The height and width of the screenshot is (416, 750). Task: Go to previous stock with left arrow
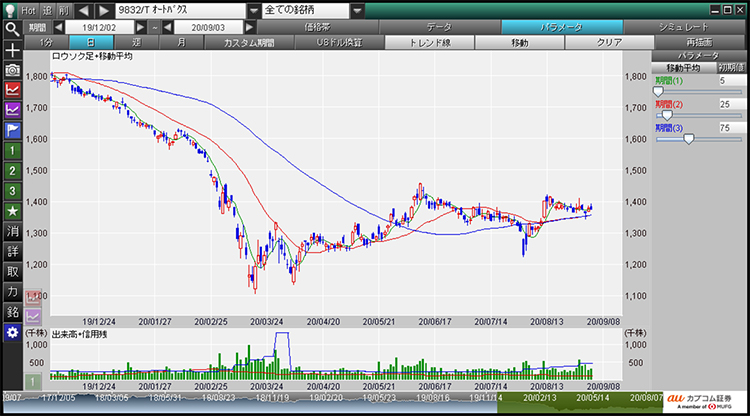pyautogui.click(x=84, y=11)
